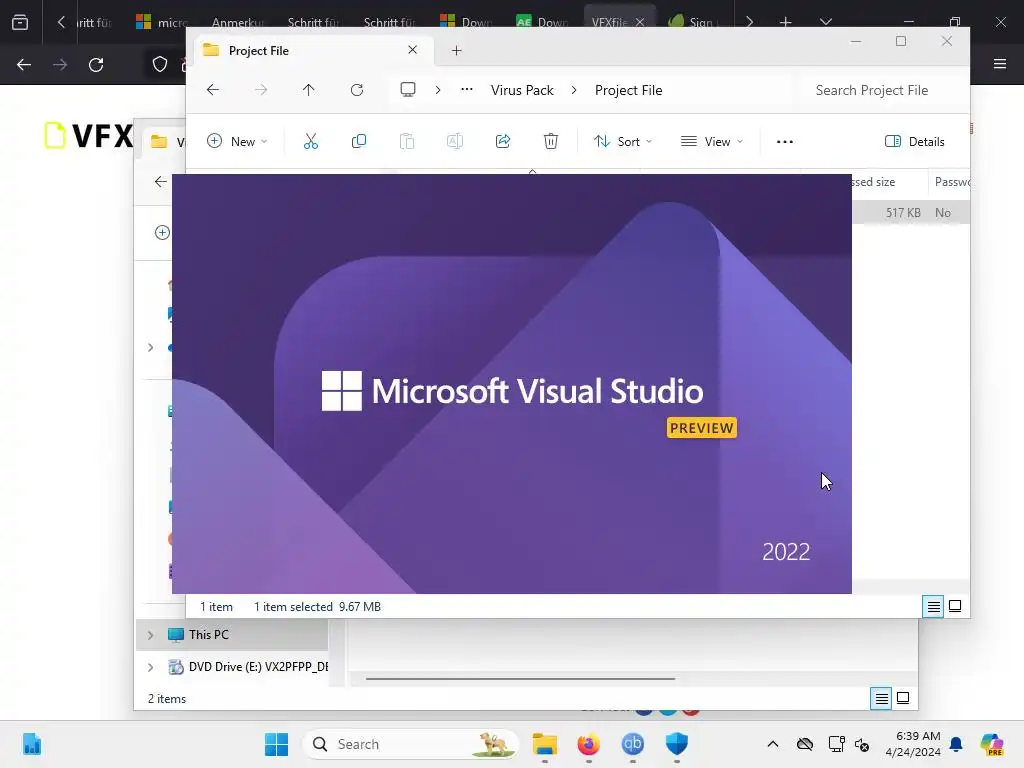
Task: Click the Paste clipboard icon in Project File toolbar
Action: (x=407, y=141)
